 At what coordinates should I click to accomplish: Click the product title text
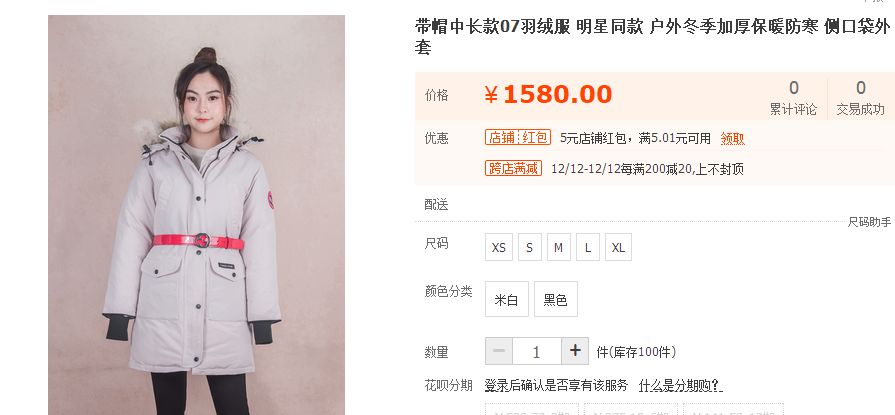(x=652, y=37)
